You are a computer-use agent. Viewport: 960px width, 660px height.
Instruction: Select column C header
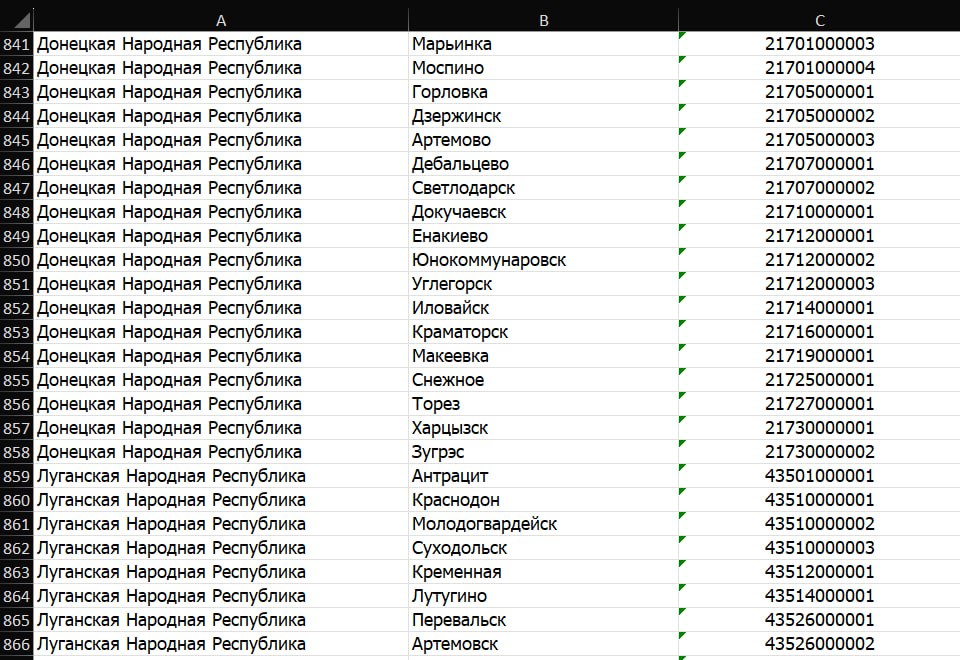tap(819, 20)
